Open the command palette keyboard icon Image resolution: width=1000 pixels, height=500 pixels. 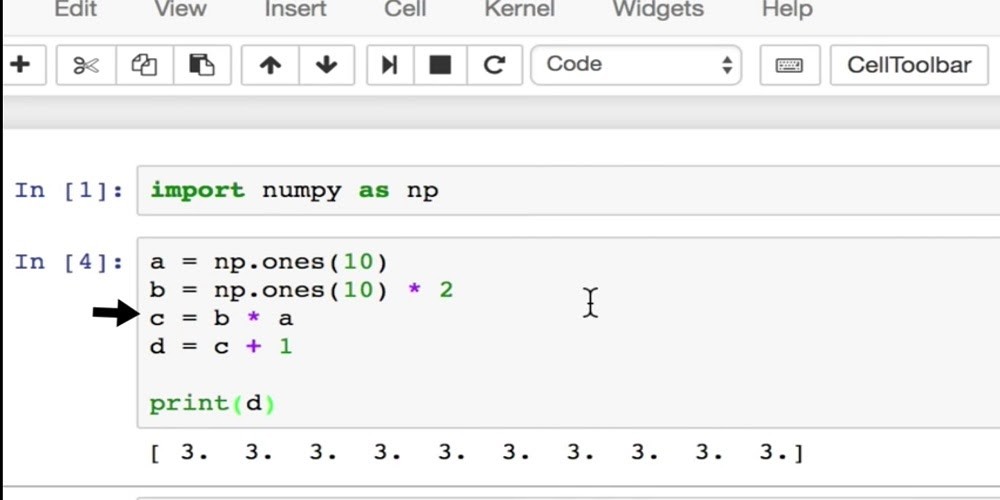[789, 65]
